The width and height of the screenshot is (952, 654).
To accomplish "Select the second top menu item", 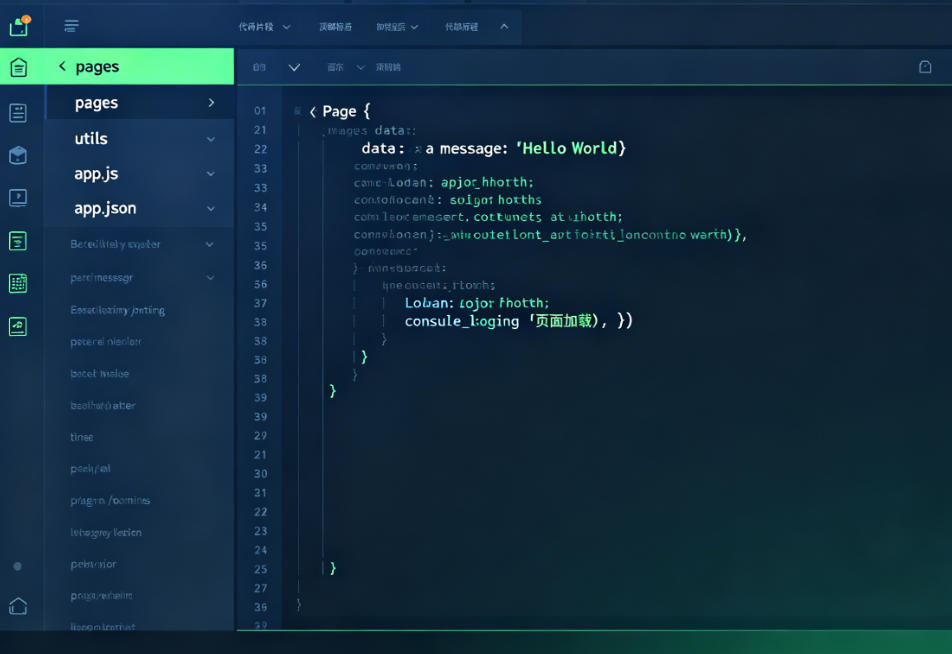I will (x=336, y=27).
